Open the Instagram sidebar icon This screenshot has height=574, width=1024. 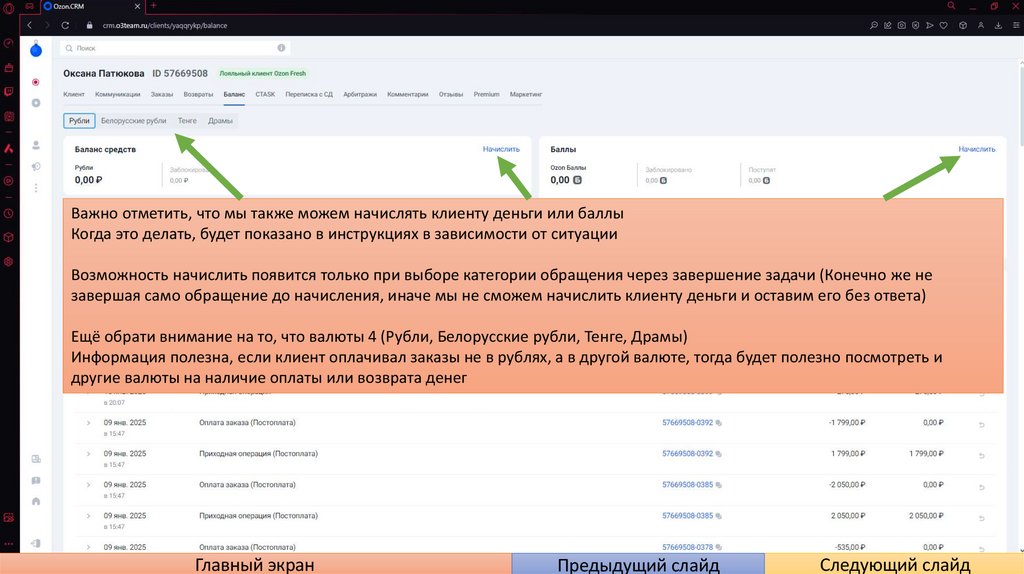point(8,116)
